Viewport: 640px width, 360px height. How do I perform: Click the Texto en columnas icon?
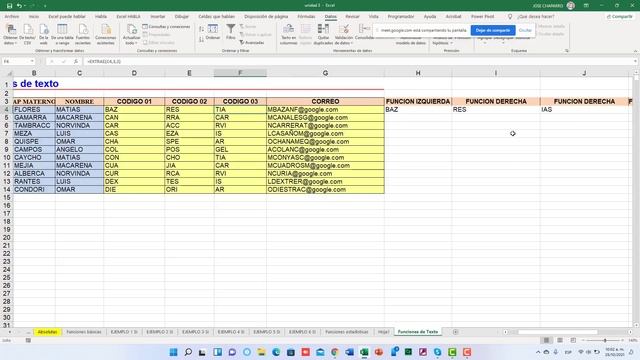289,33
